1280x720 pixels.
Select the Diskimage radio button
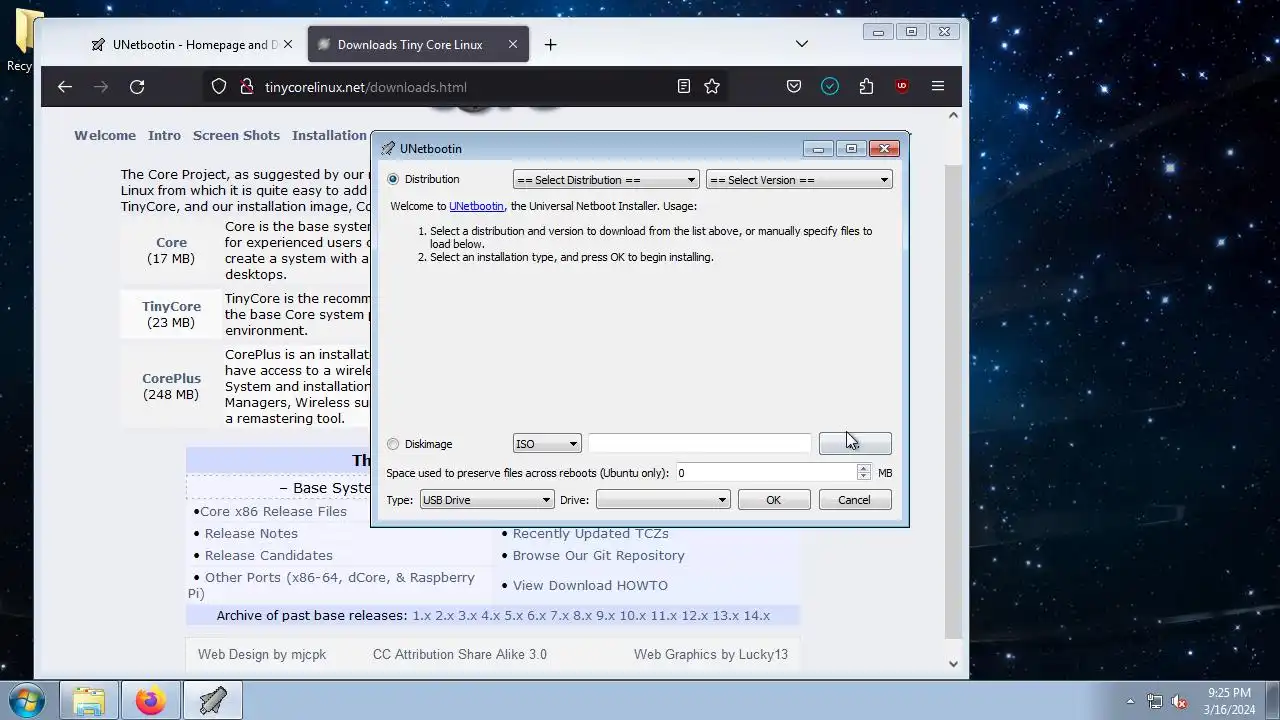click(x=393, y=444)
